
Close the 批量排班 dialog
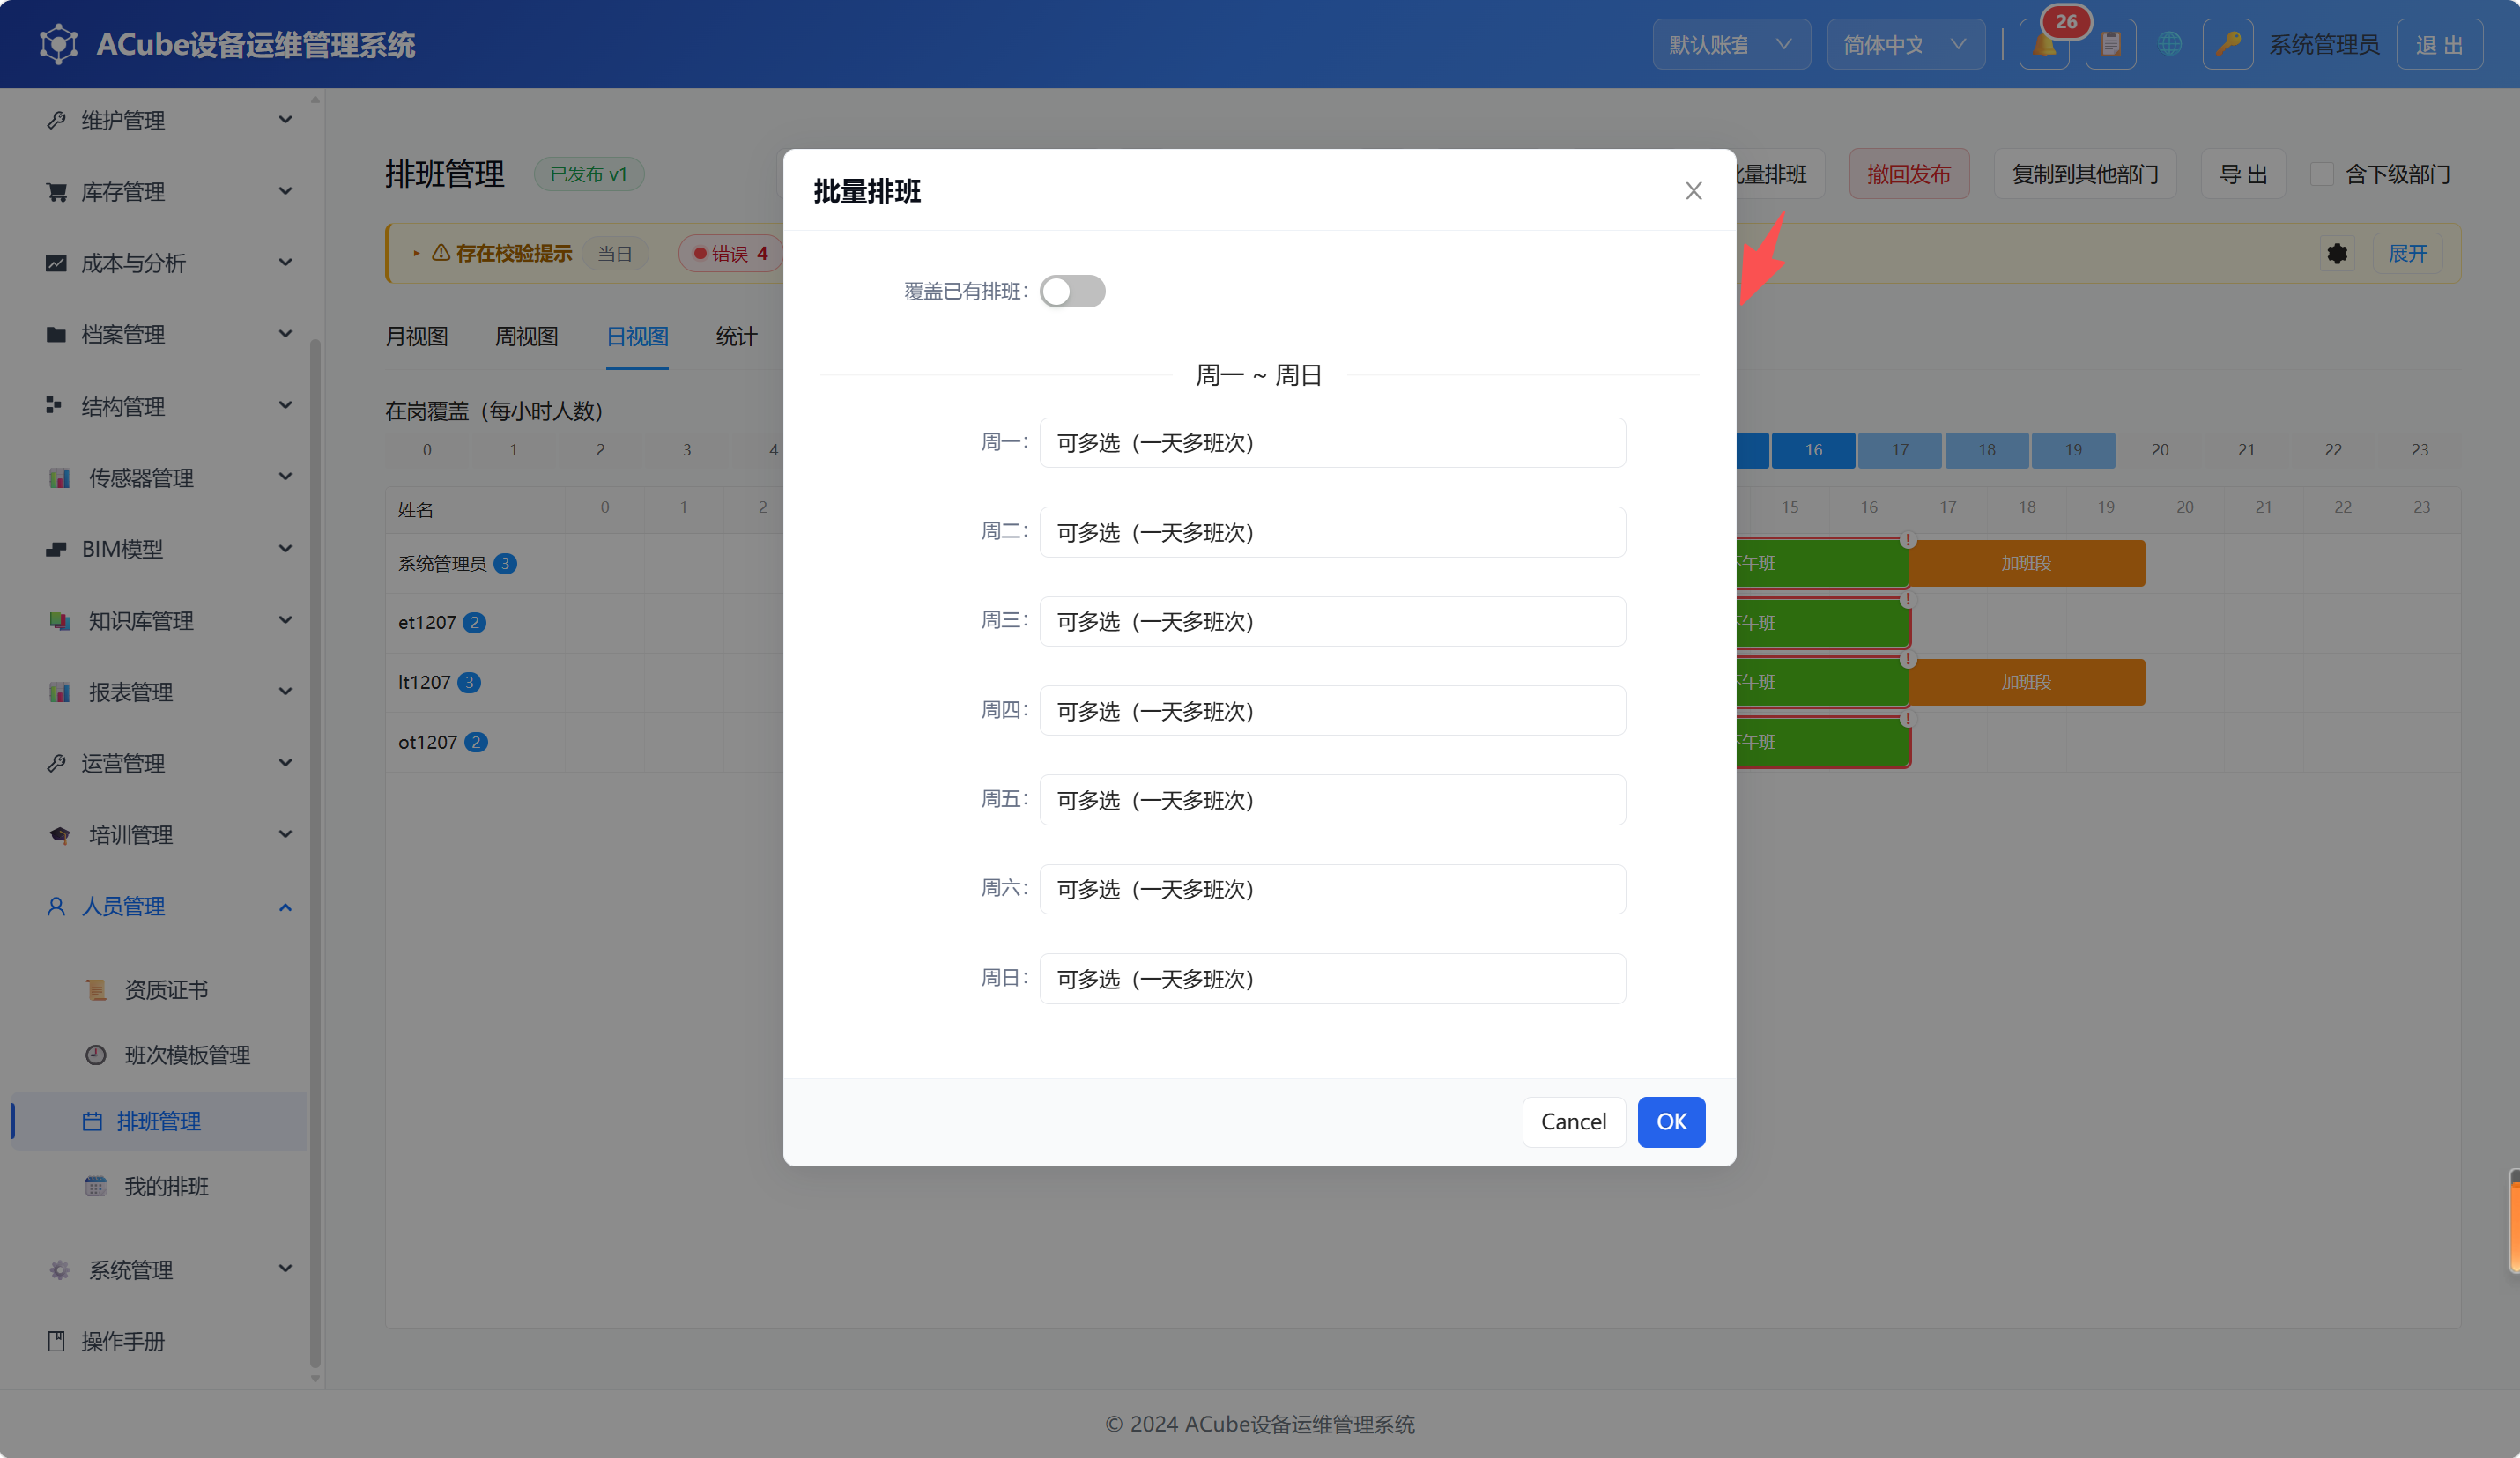1693,191
